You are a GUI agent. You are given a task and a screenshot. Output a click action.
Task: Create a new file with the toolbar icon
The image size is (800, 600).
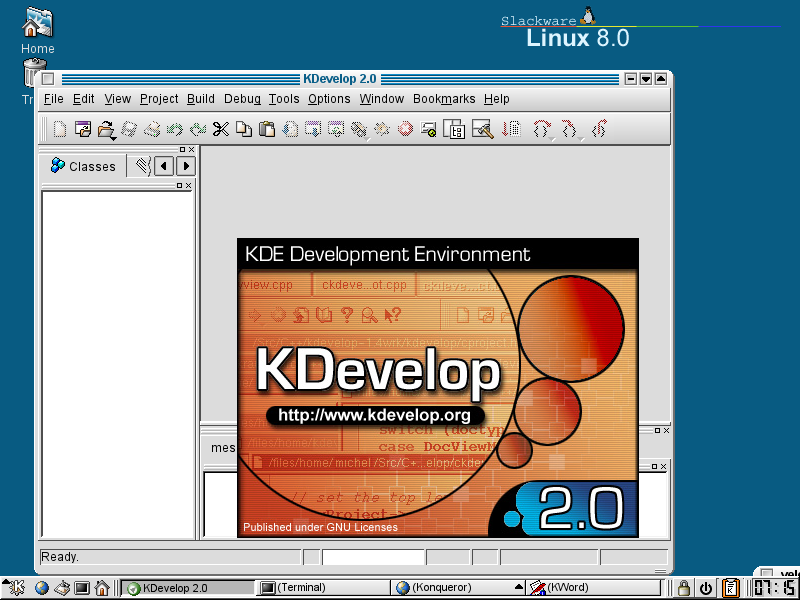point(60,129)
